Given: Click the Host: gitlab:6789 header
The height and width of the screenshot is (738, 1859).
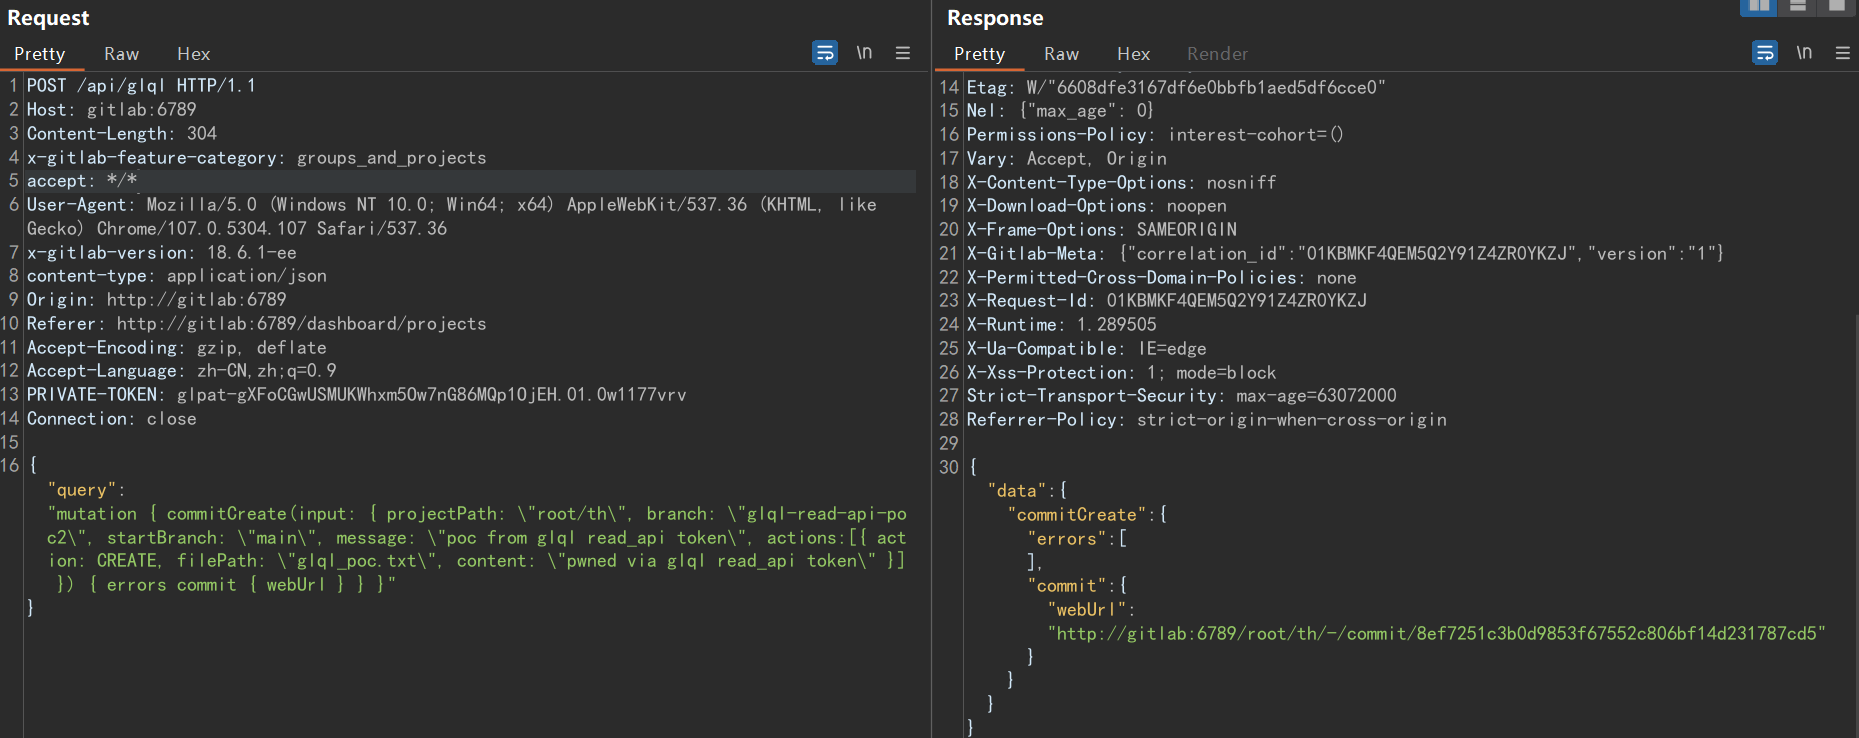Looking at the screenshot, I should point(111,110).
